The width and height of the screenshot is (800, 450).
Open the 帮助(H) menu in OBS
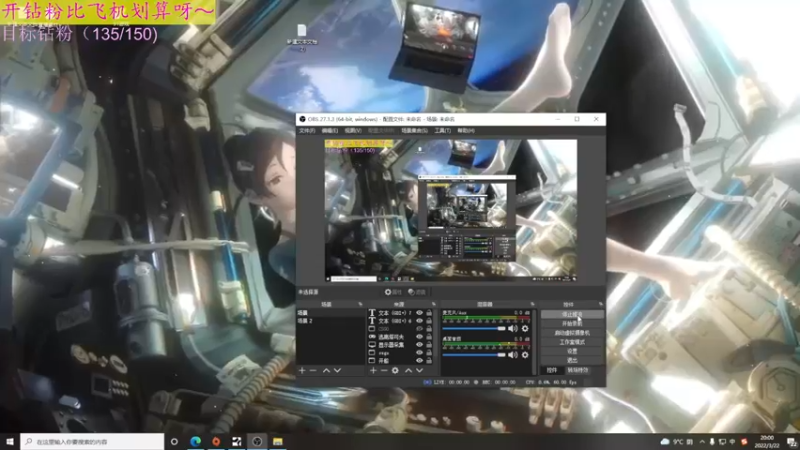(466, 131)
